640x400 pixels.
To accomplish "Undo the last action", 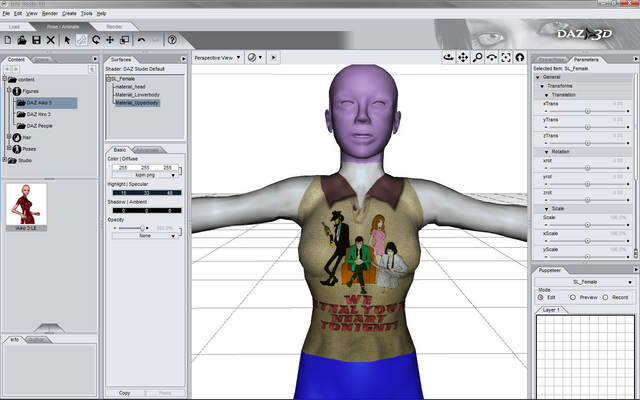I will (141, 40).
